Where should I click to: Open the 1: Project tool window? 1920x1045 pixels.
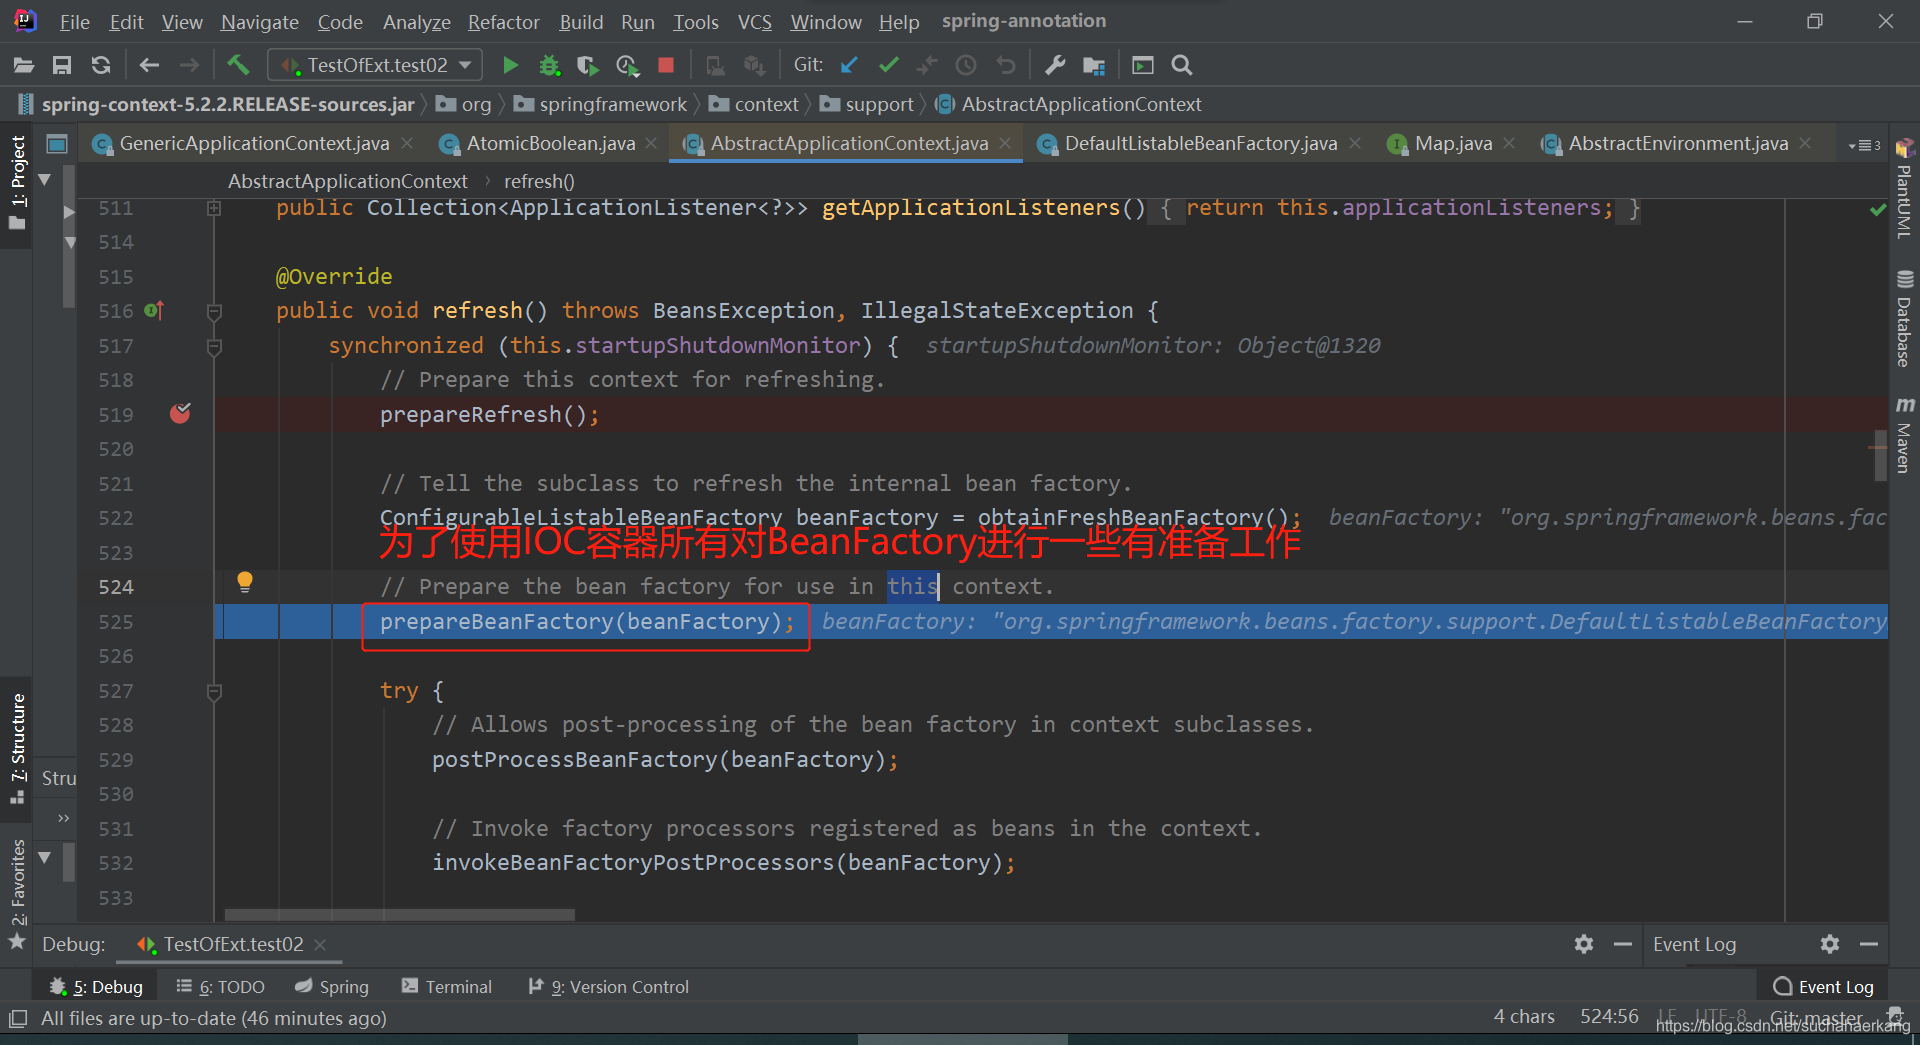pyautogui.click(x=17, y=183)
